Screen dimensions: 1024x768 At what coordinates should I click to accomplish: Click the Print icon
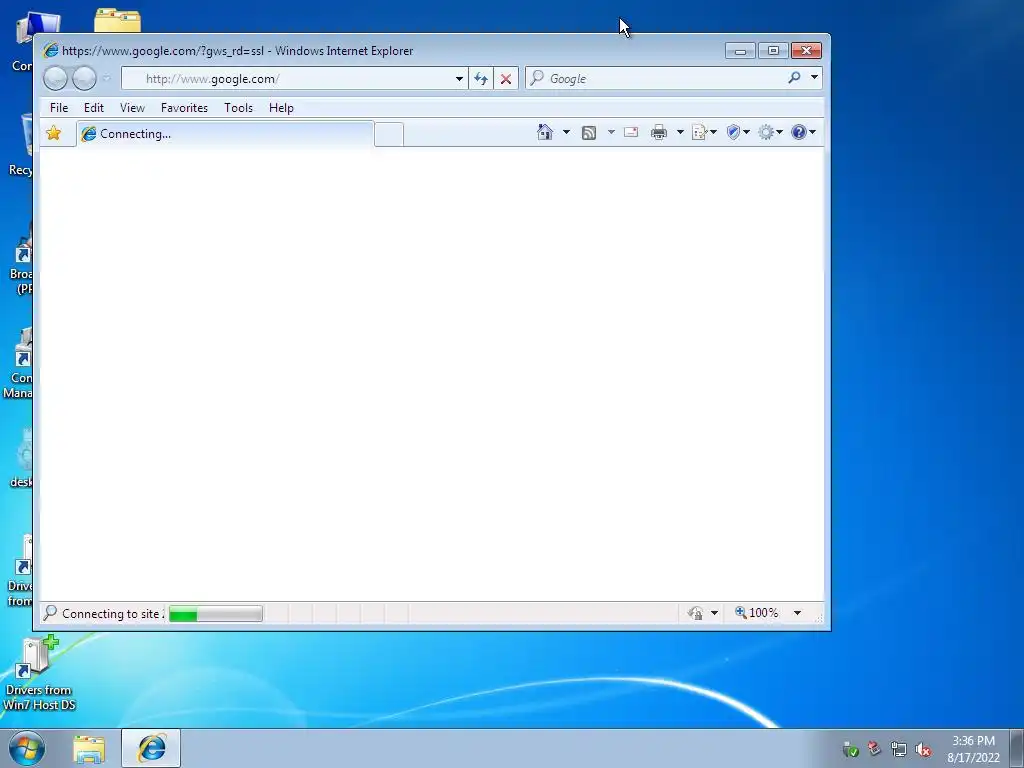pos(659,133)
